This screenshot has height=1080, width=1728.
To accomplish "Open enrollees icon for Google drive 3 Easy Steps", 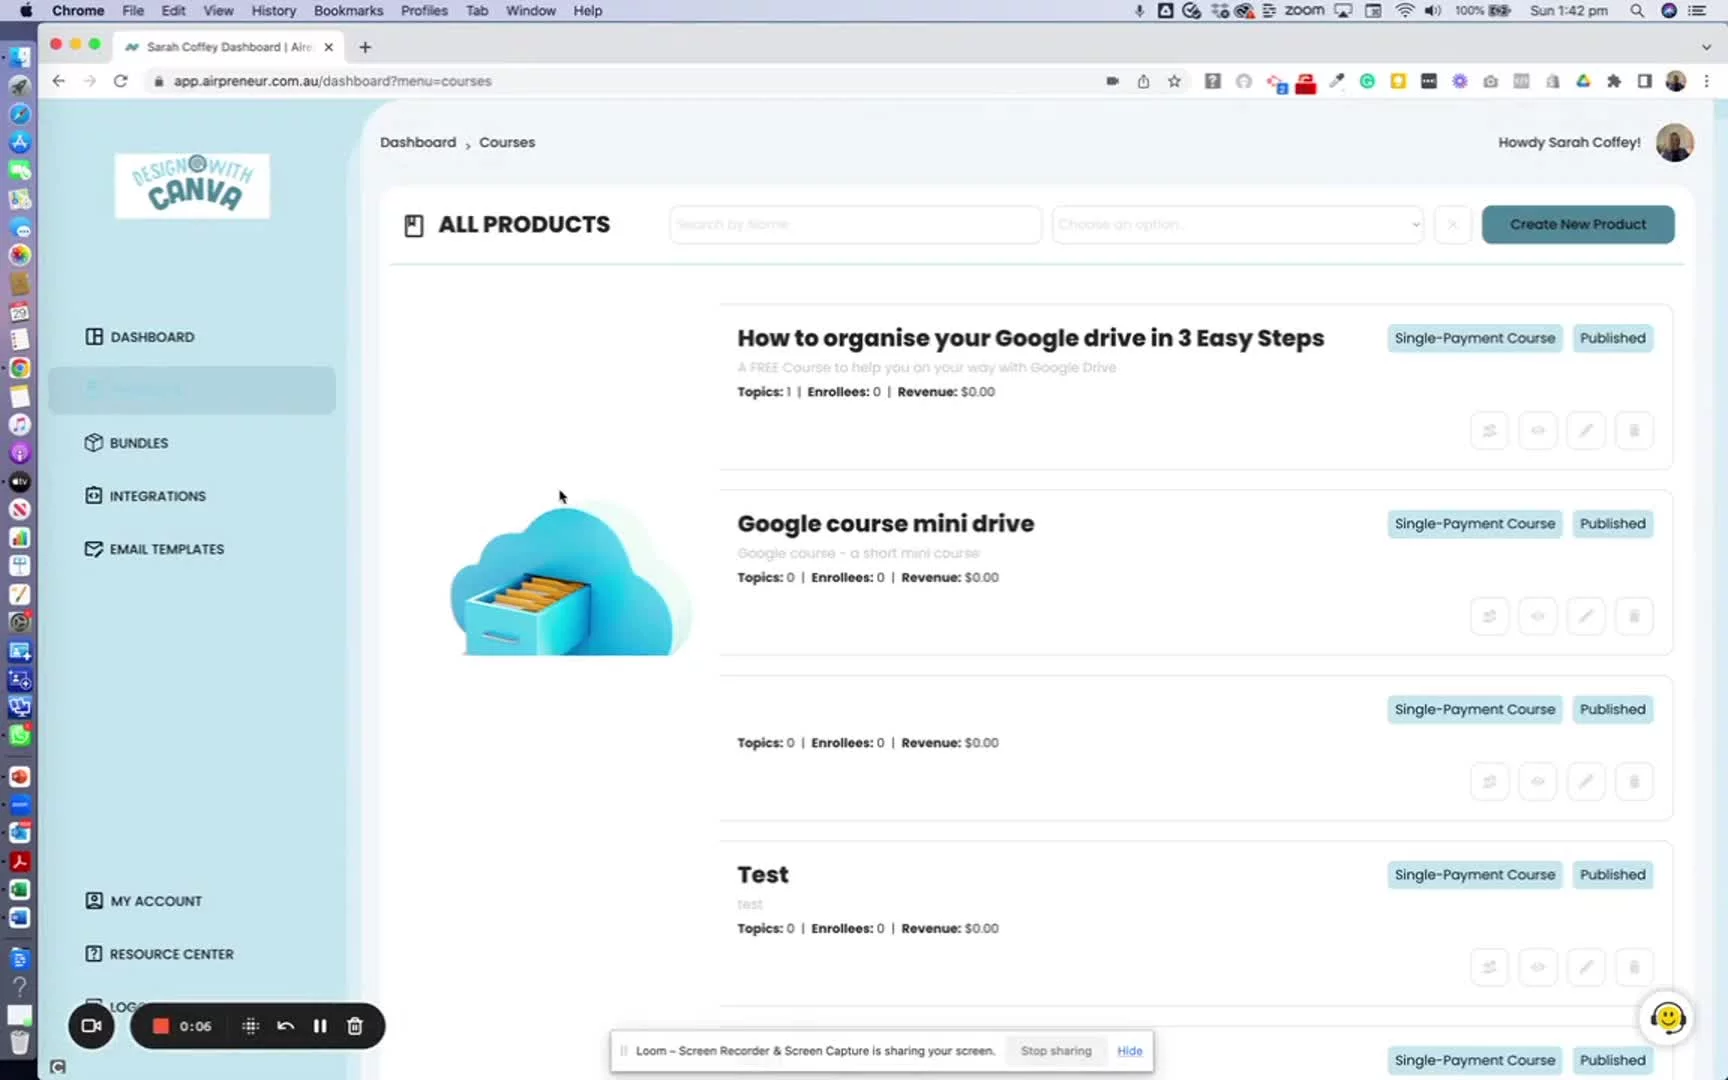I will point(1490,431).
